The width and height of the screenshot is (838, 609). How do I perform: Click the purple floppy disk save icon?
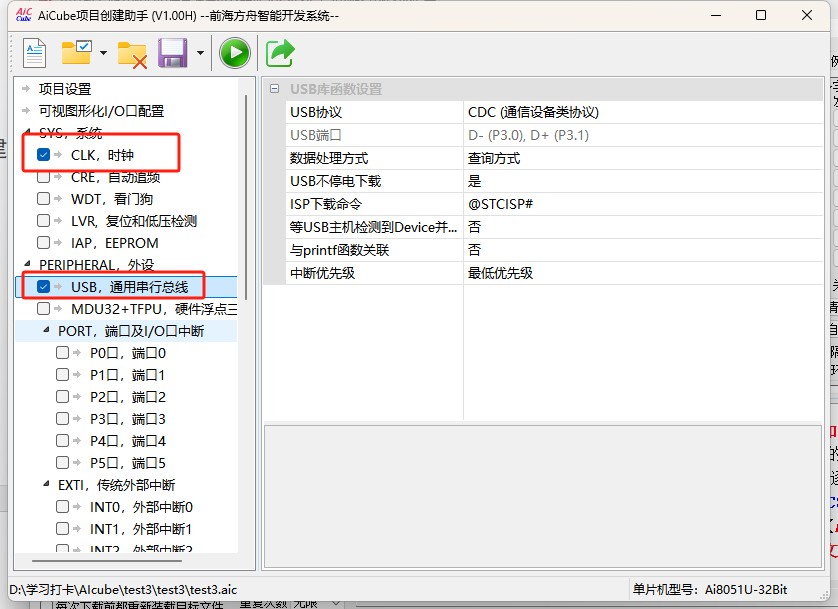(173, 53)
